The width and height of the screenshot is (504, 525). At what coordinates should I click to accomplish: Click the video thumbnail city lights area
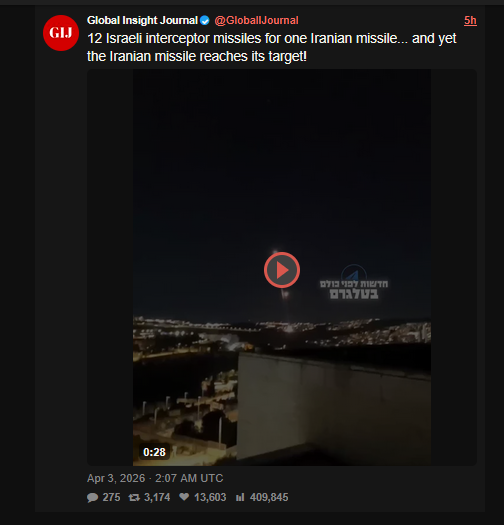(282, 331)
